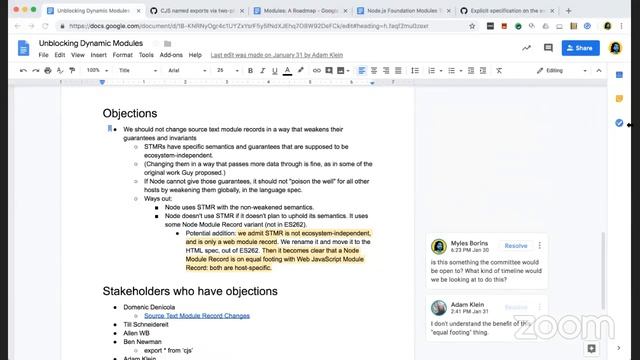Collapse the menus with the up chevron
Viewport: 640px width, 360px height.
[599, 71]
